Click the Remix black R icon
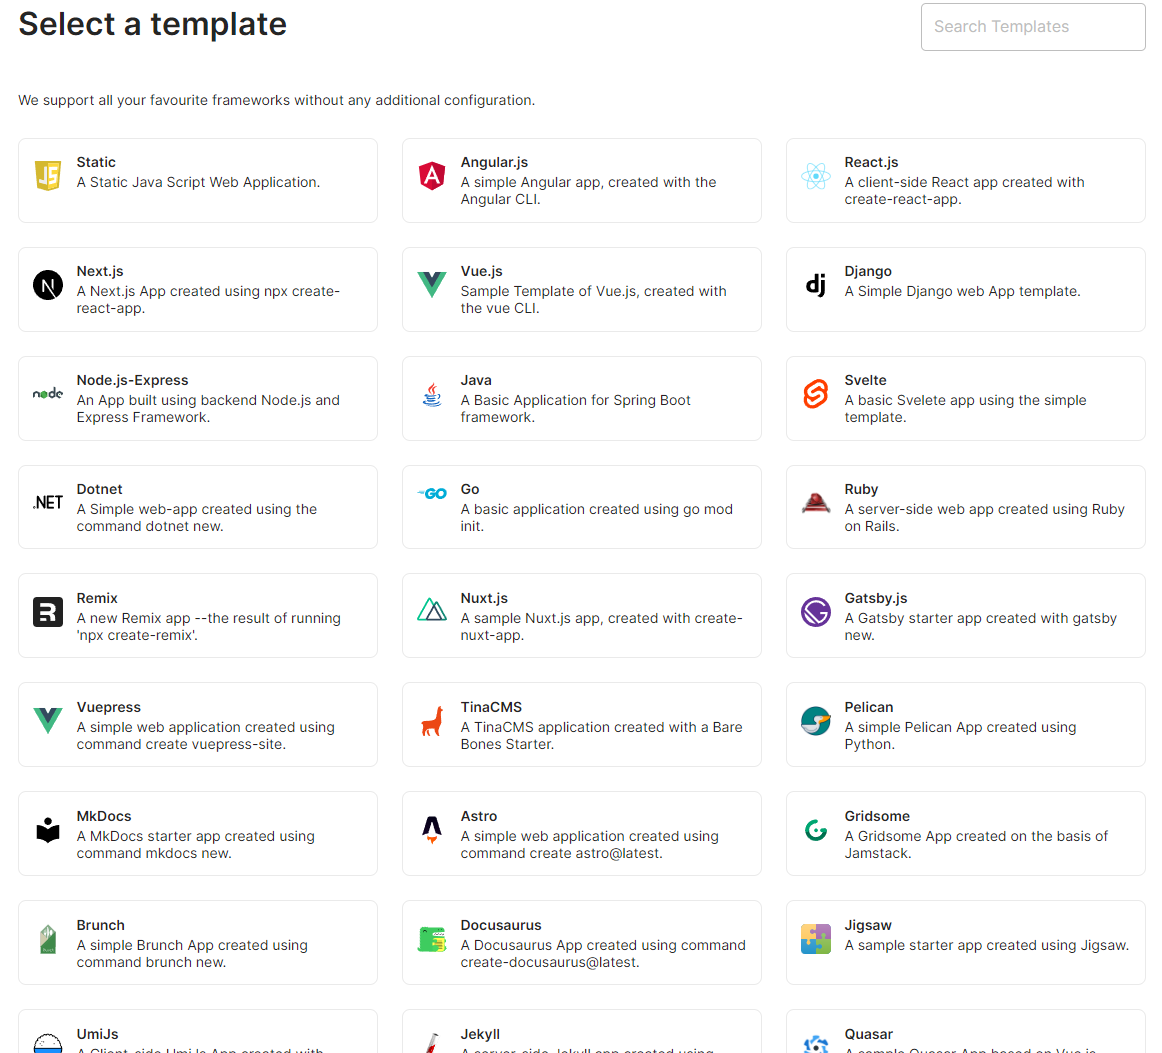1162x1053 pixels. (x=48, y=612)
